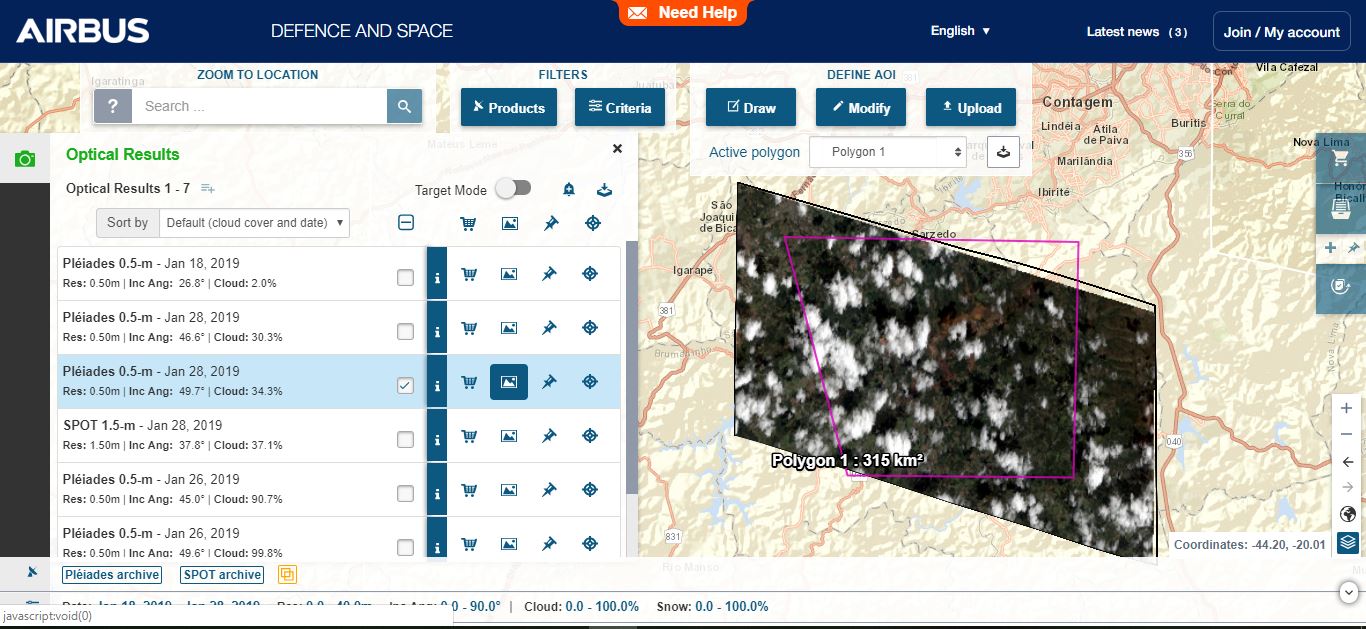
Task: Open the Products filter
Action: point(508,108)
